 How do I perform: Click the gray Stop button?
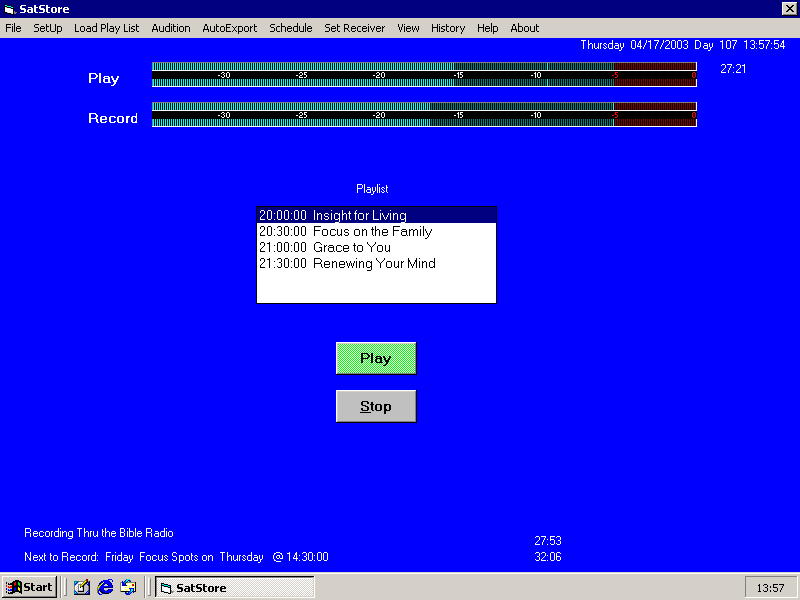click(x=376, y=406)
